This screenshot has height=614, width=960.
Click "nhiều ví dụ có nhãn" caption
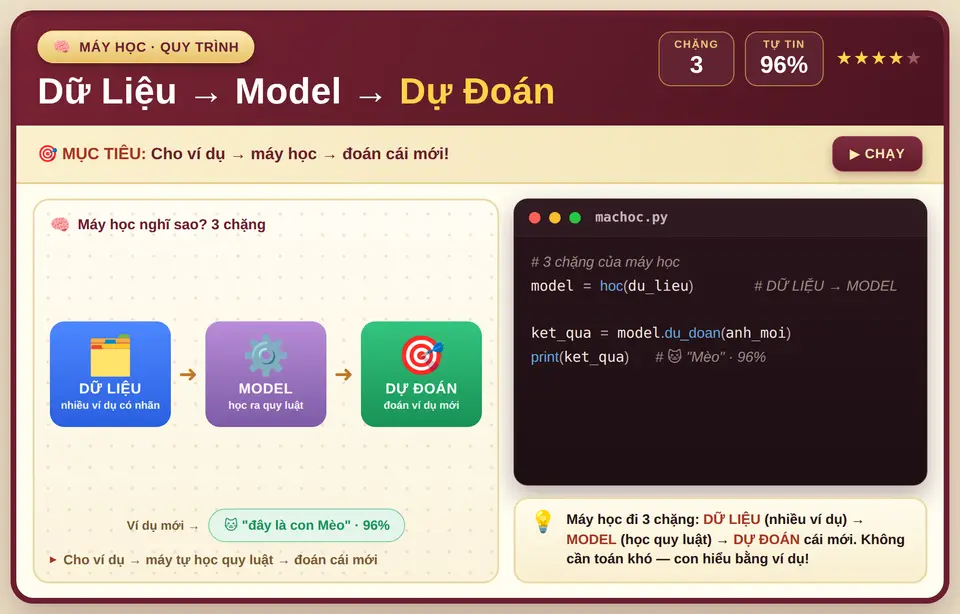click(110, 405)
